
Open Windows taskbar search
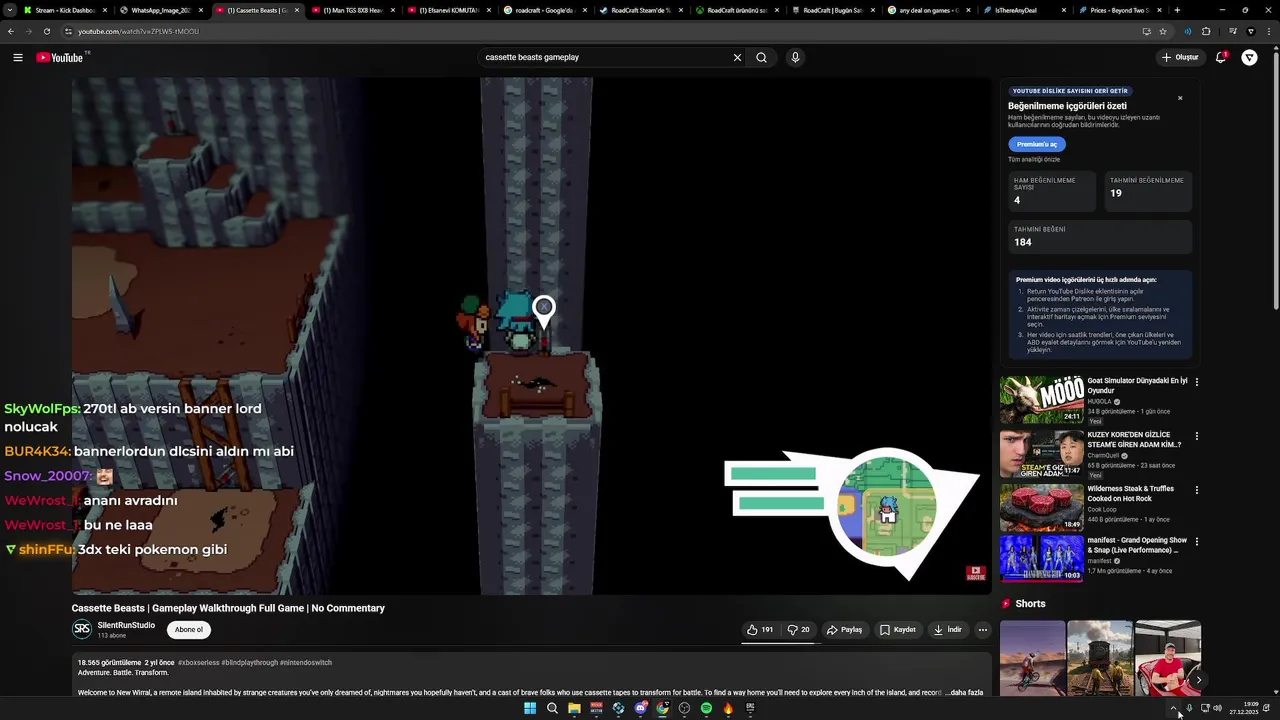(552, 708)
